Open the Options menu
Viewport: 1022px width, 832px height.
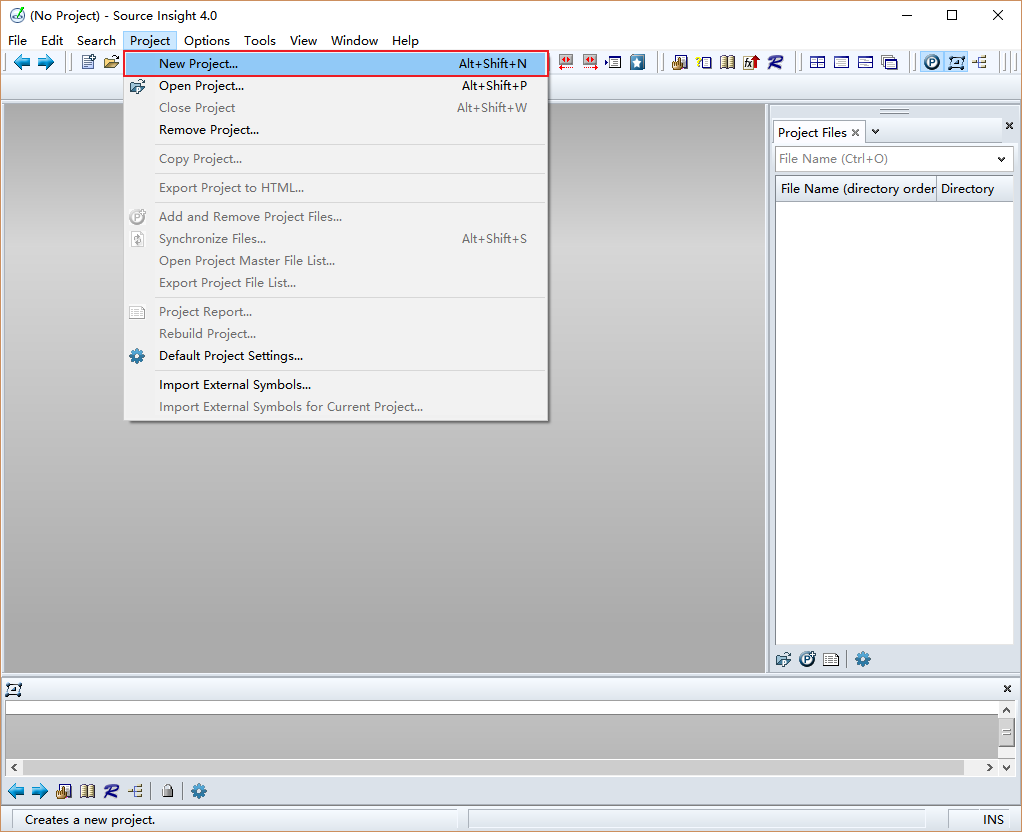pos(207,40)
